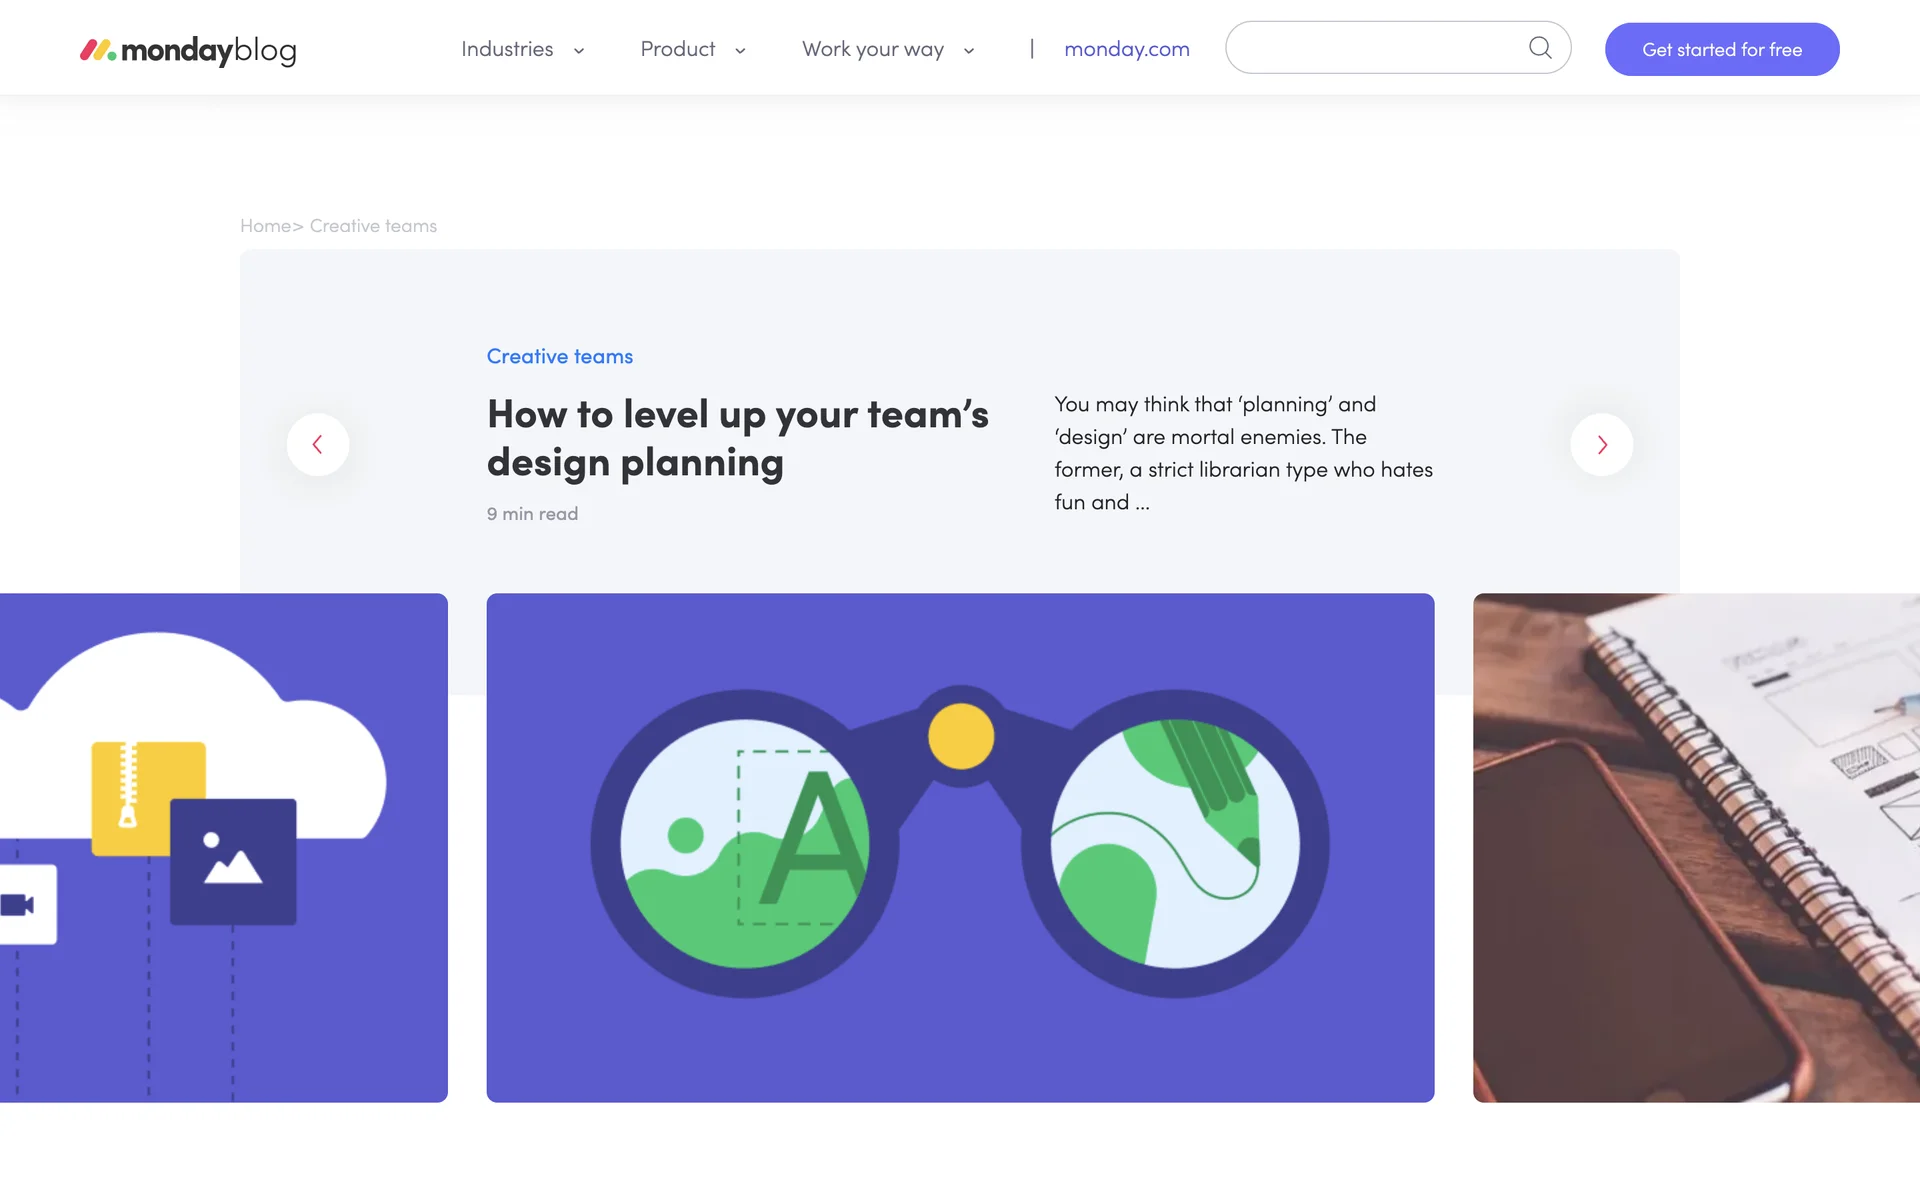Click the search magnifier icon
Screen dimensions: 1920x1200
[x=1540, y=48]
